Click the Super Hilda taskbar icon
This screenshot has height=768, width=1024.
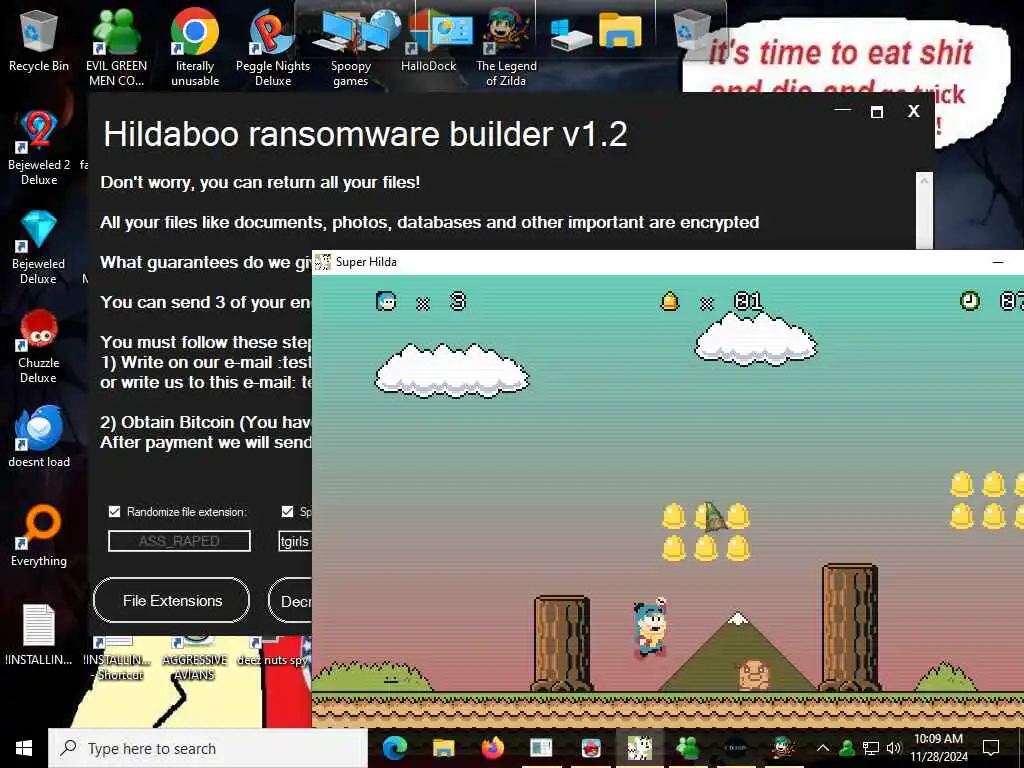click(x=639, y=748)
